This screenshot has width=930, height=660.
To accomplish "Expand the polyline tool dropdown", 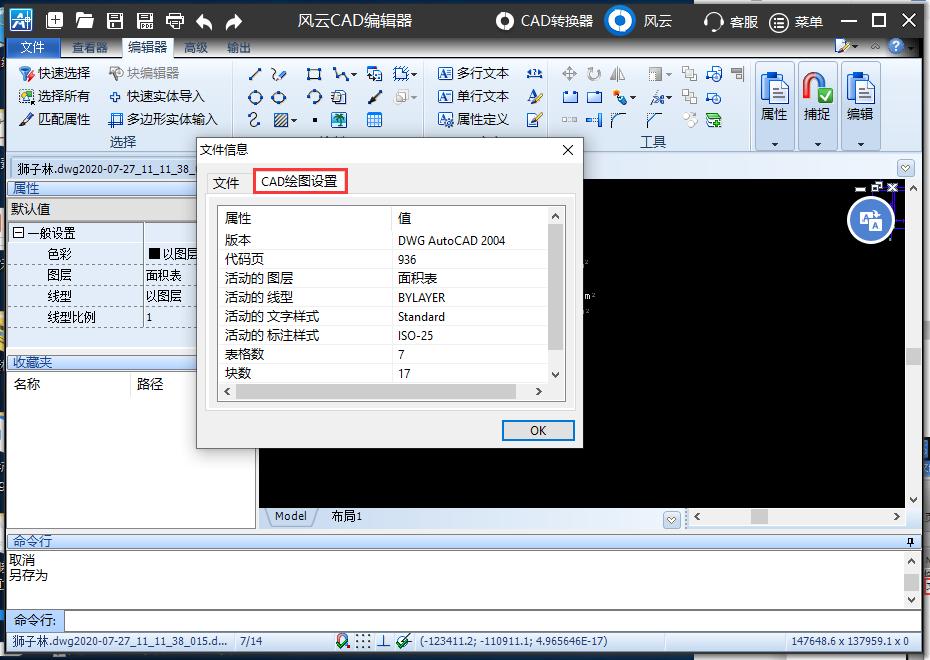I will [356, 74].
